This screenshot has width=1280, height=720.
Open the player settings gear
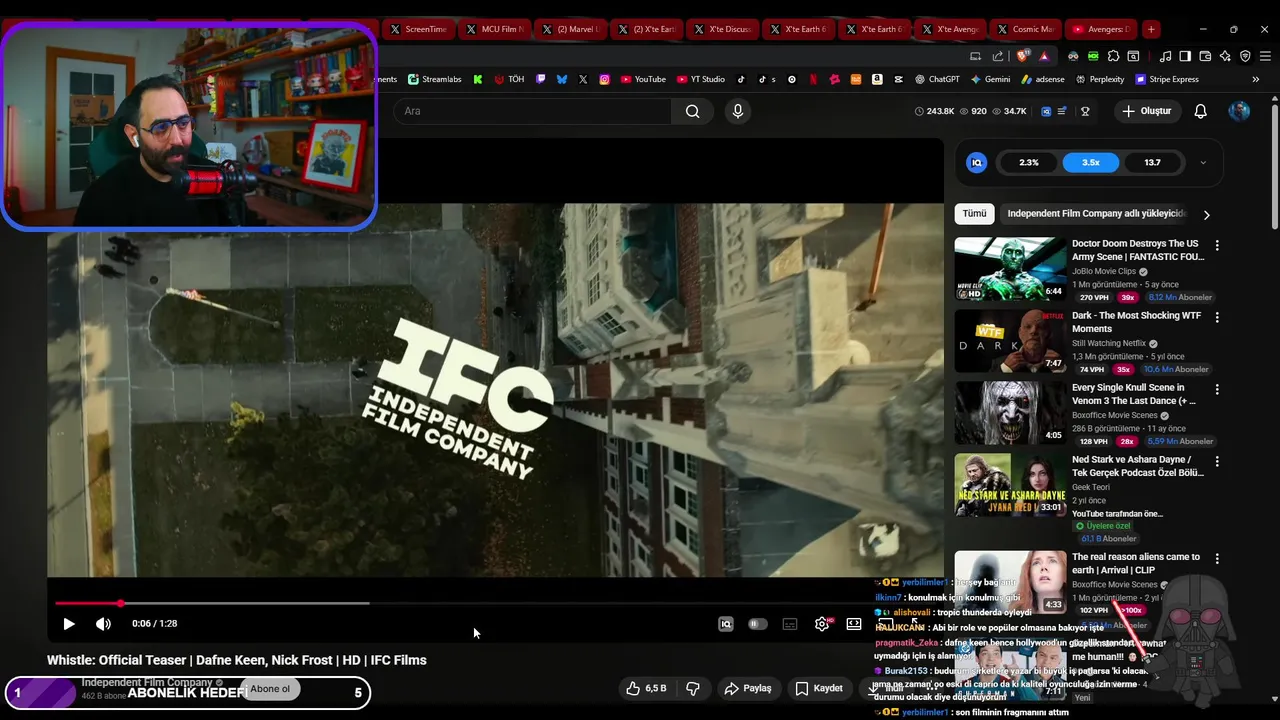[822, 624]
